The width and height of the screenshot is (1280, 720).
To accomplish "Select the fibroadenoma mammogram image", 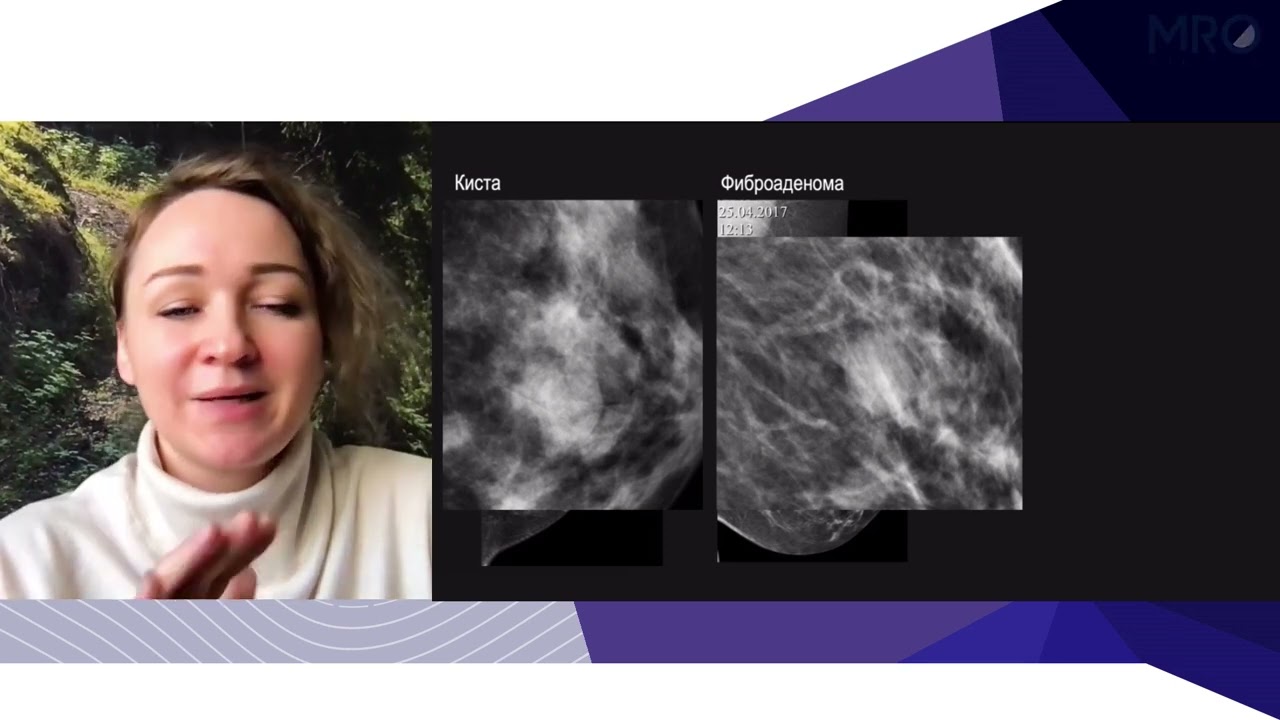I will (x=870, y=373).
